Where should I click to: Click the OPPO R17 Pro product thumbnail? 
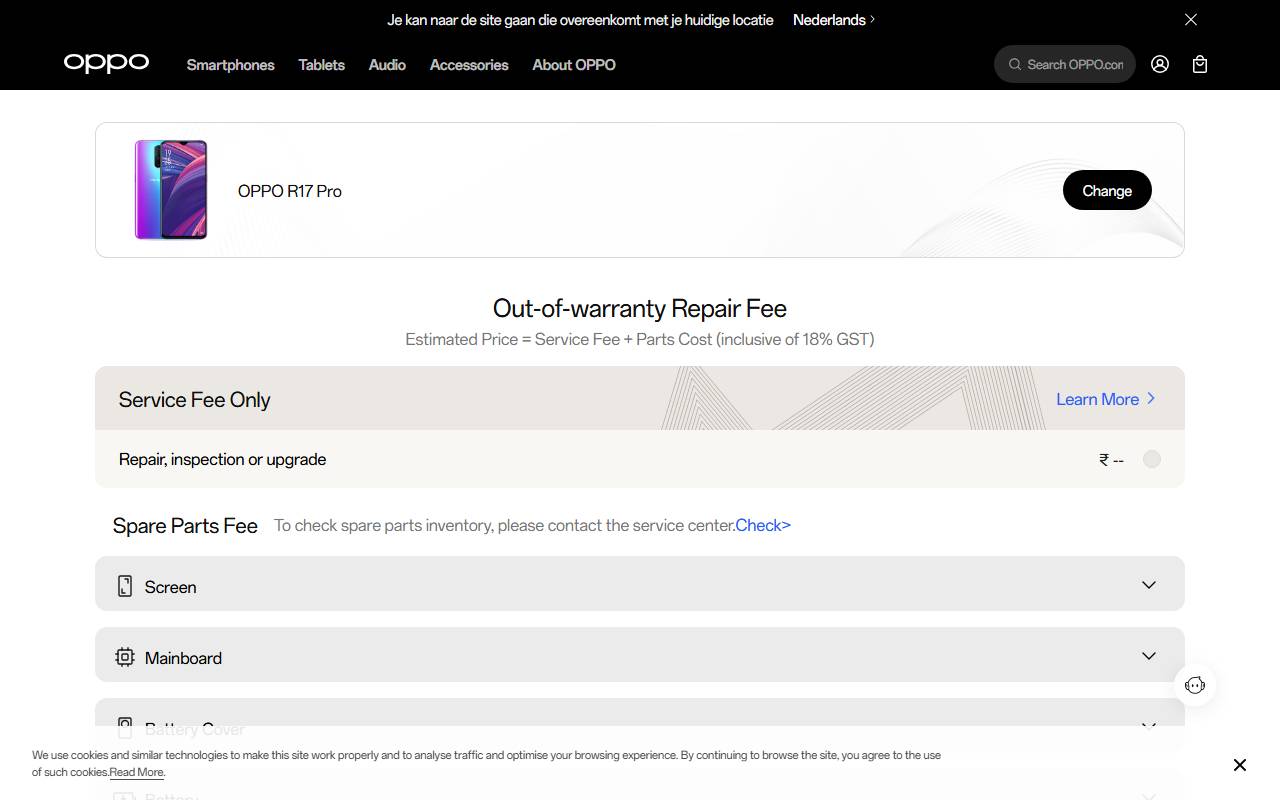pos(170,190)
